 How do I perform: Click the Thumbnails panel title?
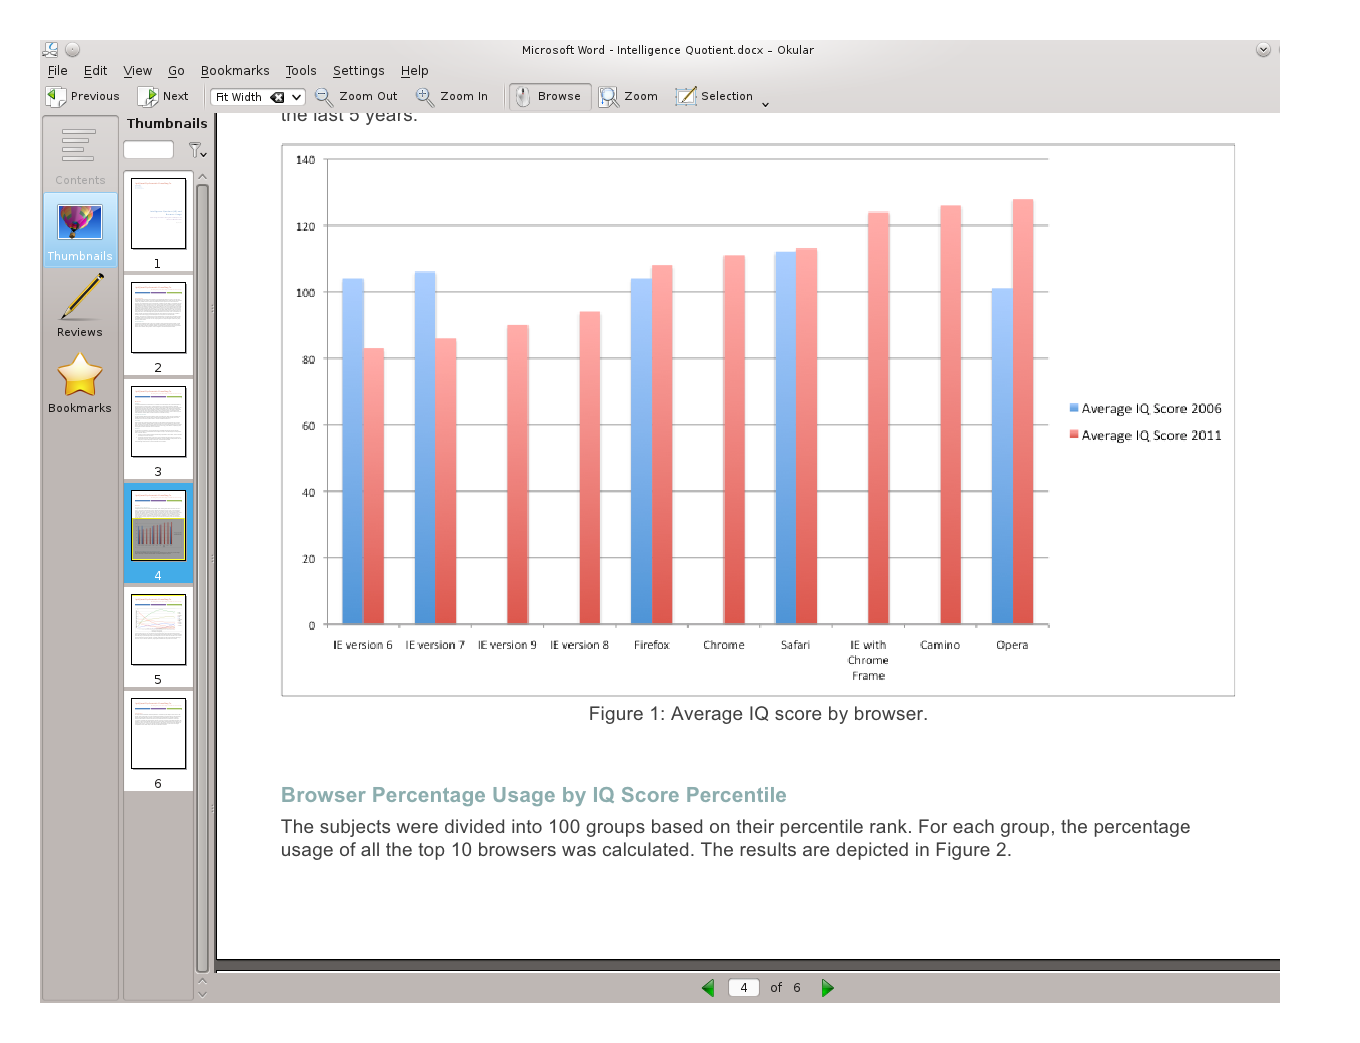167,123
